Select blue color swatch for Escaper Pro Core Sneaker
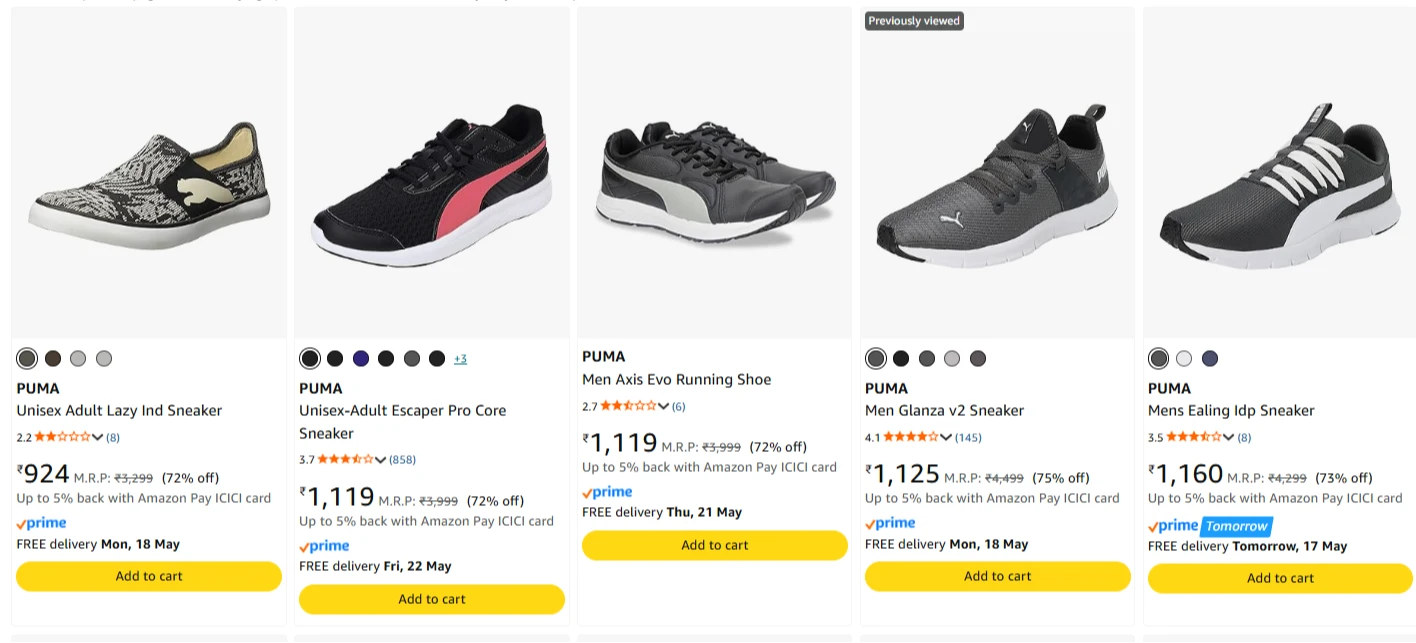 [361, 358]
